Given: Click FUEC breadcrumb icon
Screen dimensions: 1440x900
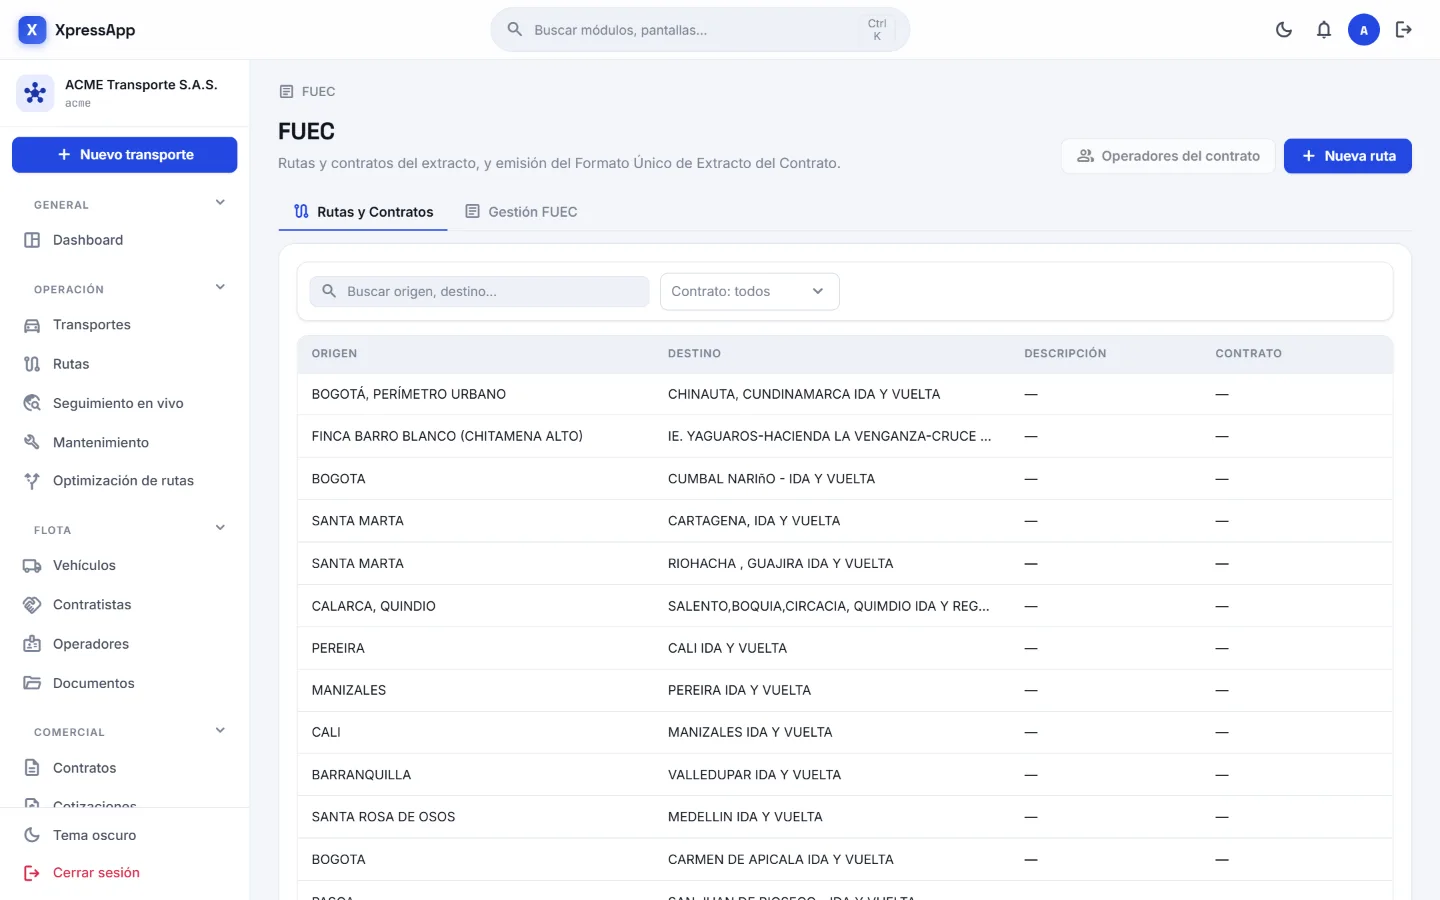Looking at the screenshot, I should (286, 92).
